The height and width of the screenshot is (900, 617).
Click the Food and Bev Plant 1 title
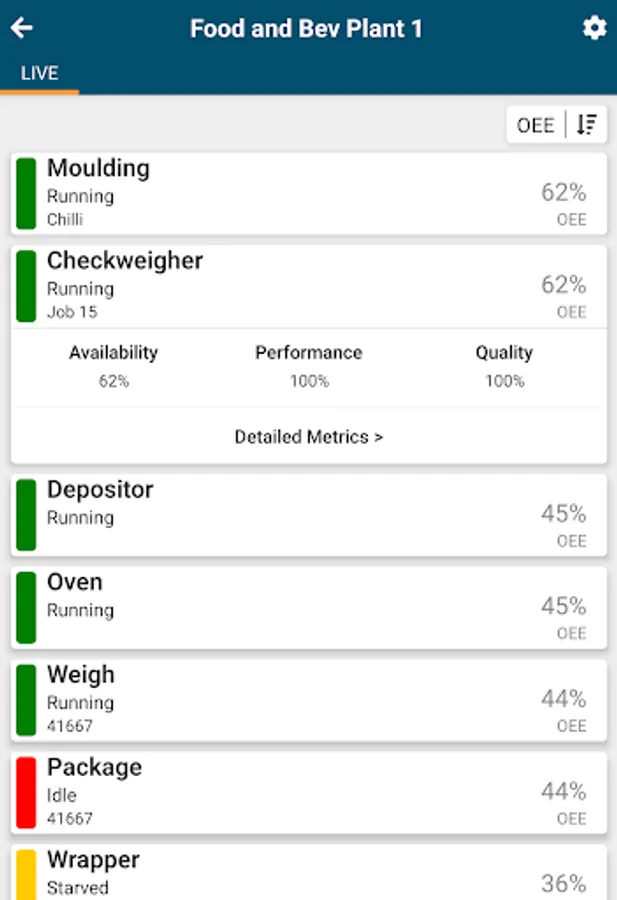[x=306, y=28]
